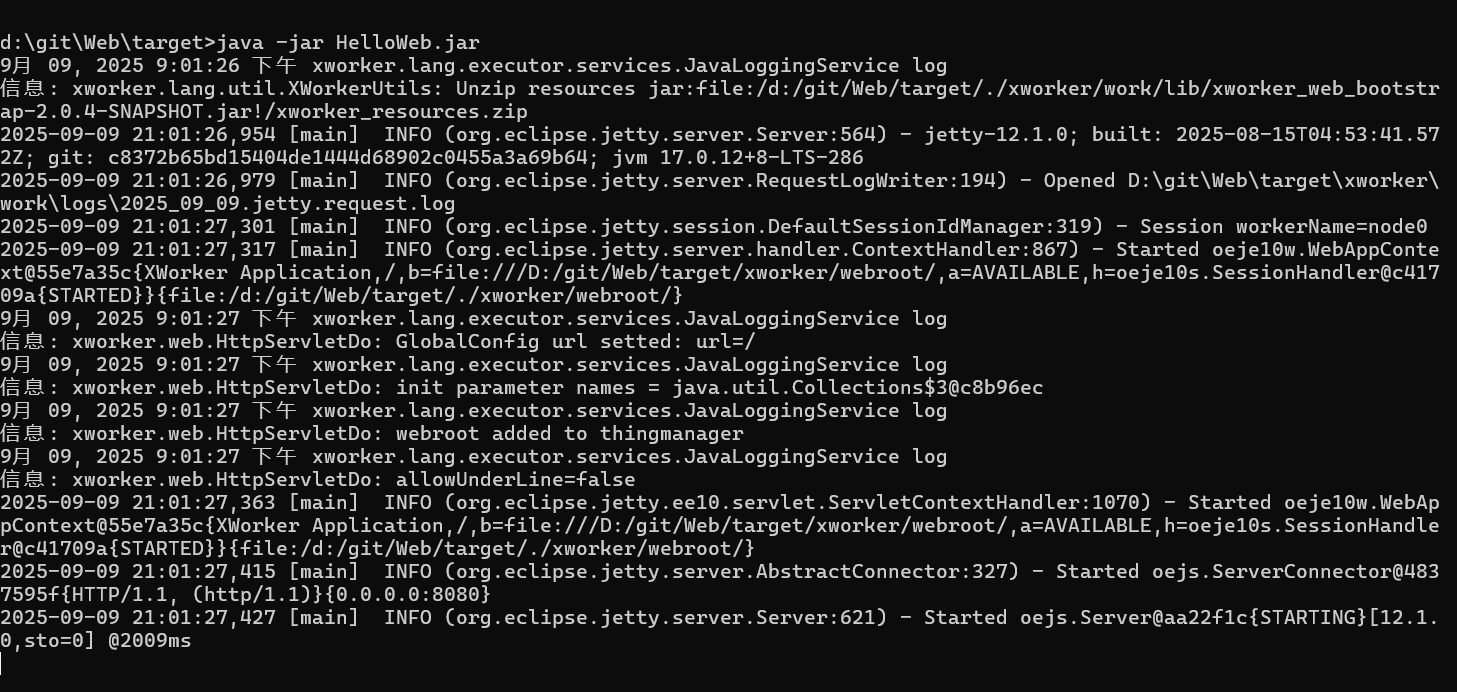The image size is (1457, 692).
Task: Click the allowUnderLine=false text
Action: click(x=516, y=480)
